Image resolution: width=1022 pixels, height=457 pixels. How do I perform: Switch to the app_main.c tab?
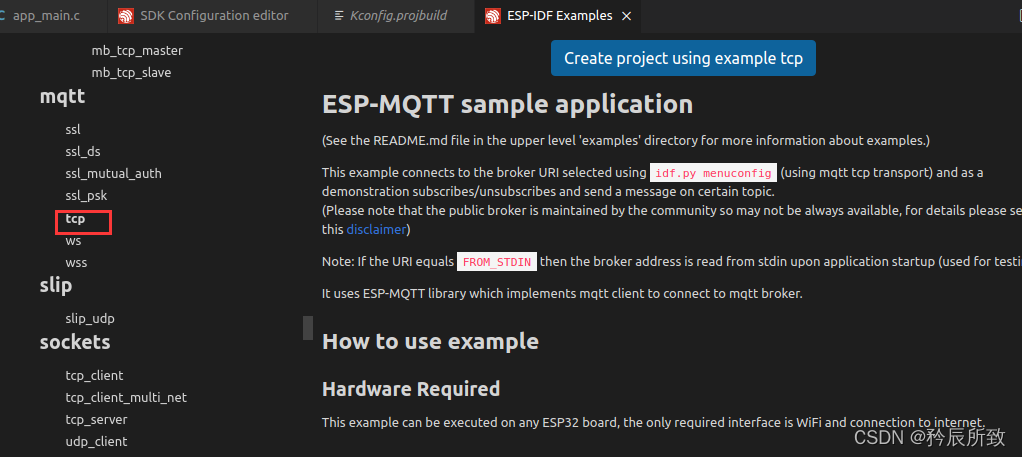[46, 16]
